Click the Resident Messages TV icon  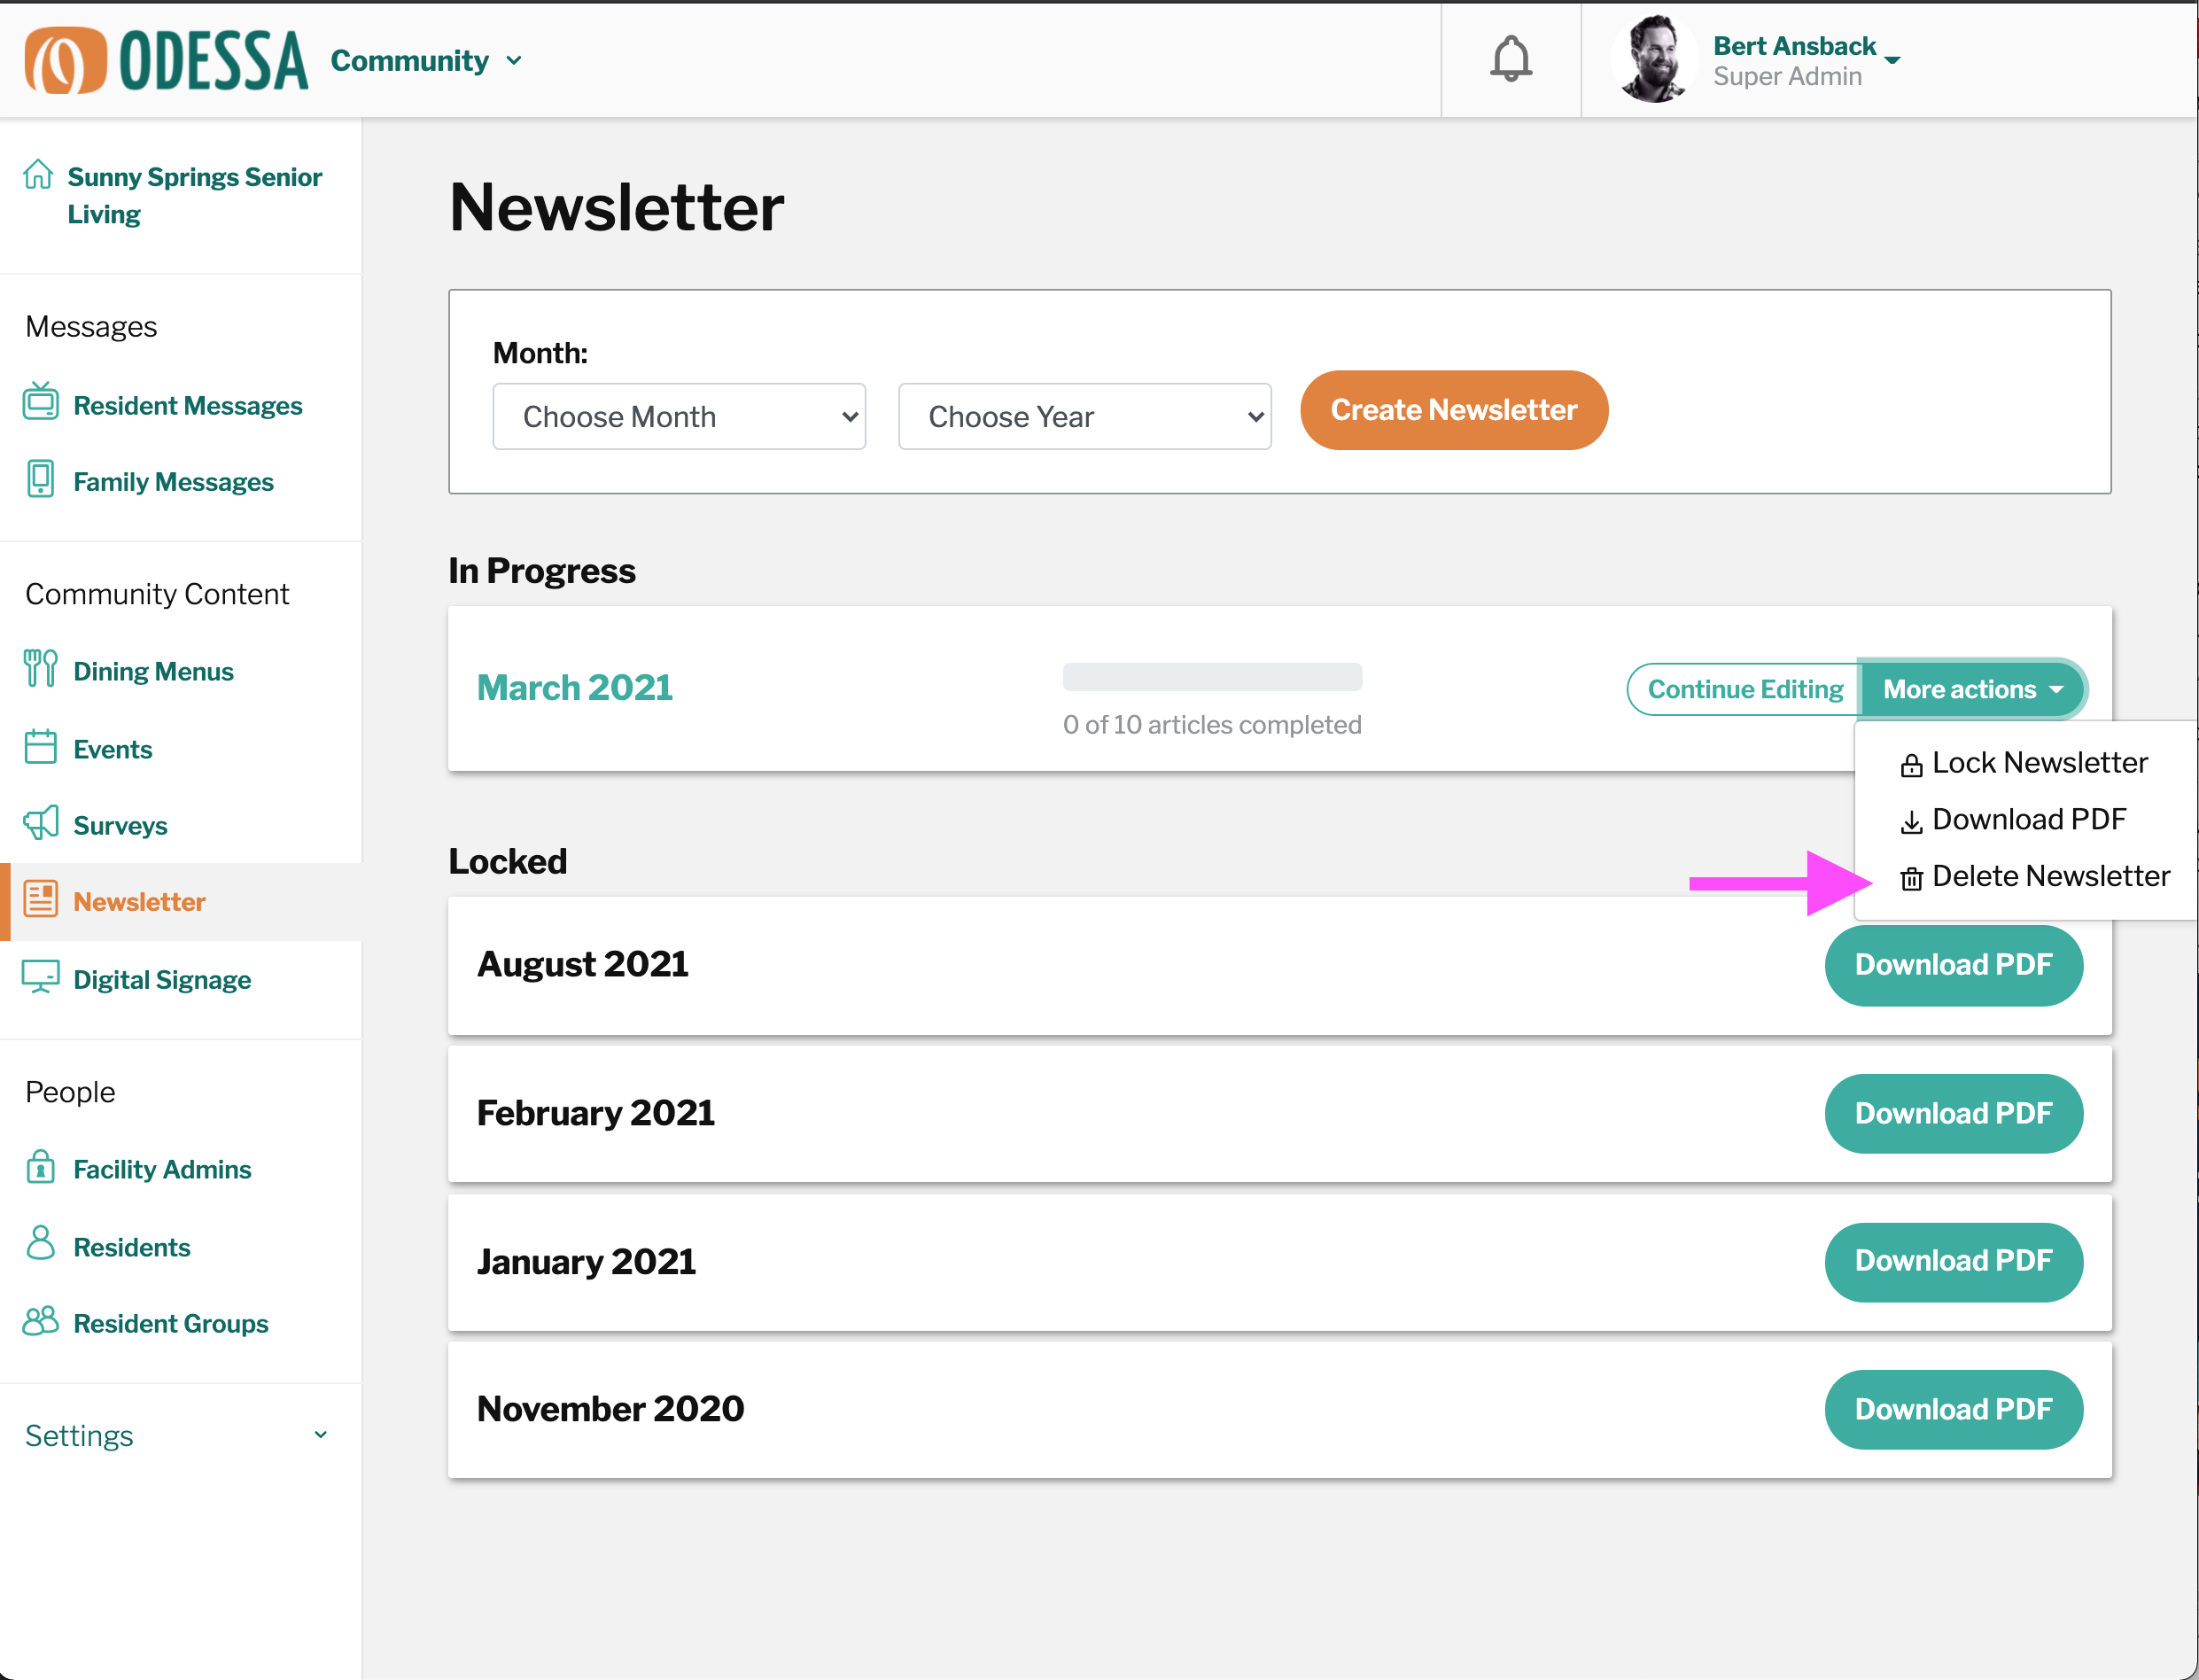pos(41,403)
